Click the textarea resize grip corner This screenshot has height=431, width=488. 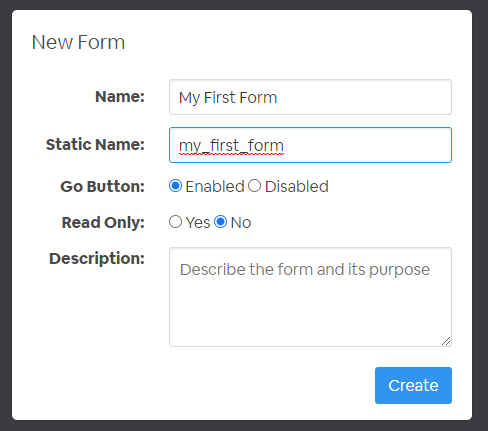pyautogui.click(x=446, y=341)
